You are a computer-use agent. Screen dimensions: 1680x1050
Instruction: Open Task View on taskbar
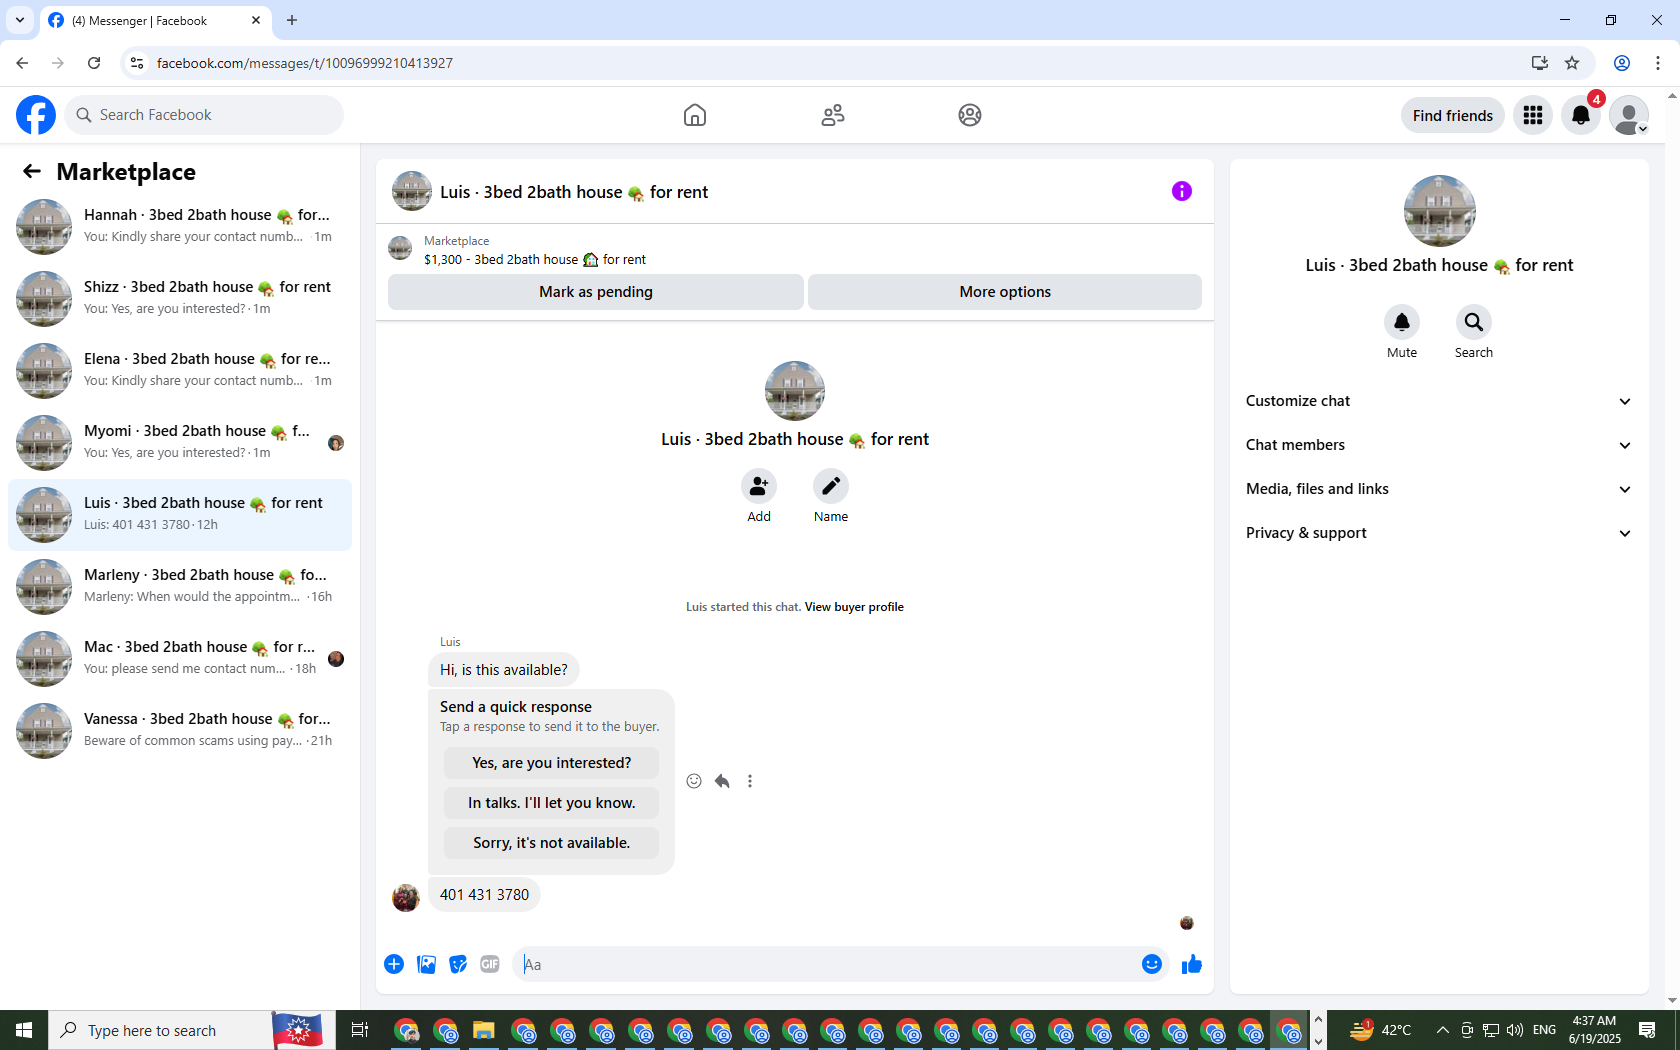(360, 1030)
